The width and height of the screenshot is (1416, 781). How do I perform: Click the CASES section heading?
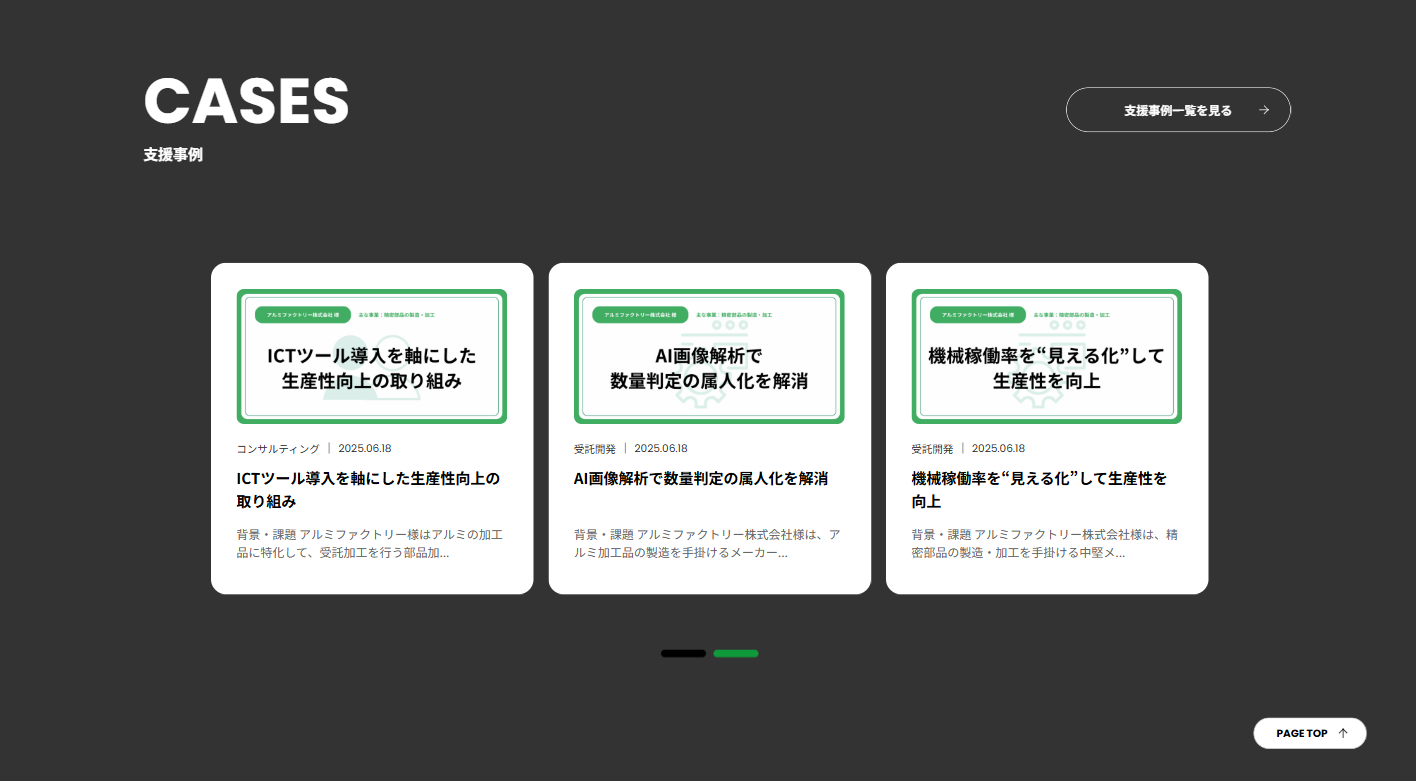246,101
